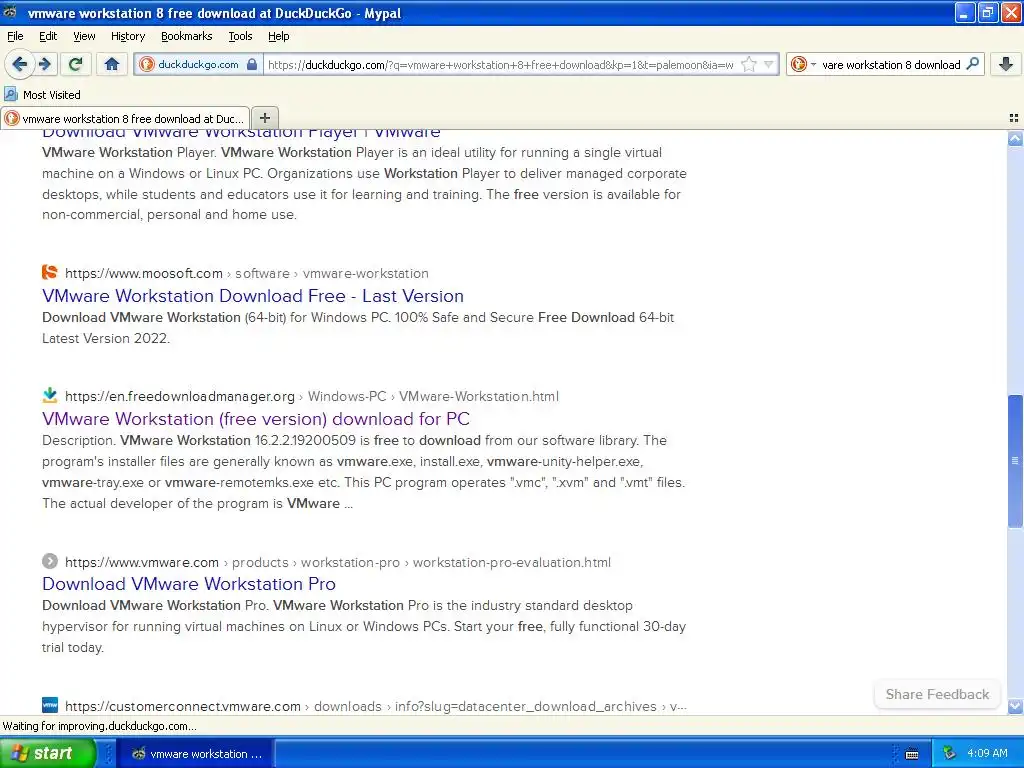1024x768 pixels.
Task: Select the vmware workstation 8 free download tab
Action: point(125,118)
